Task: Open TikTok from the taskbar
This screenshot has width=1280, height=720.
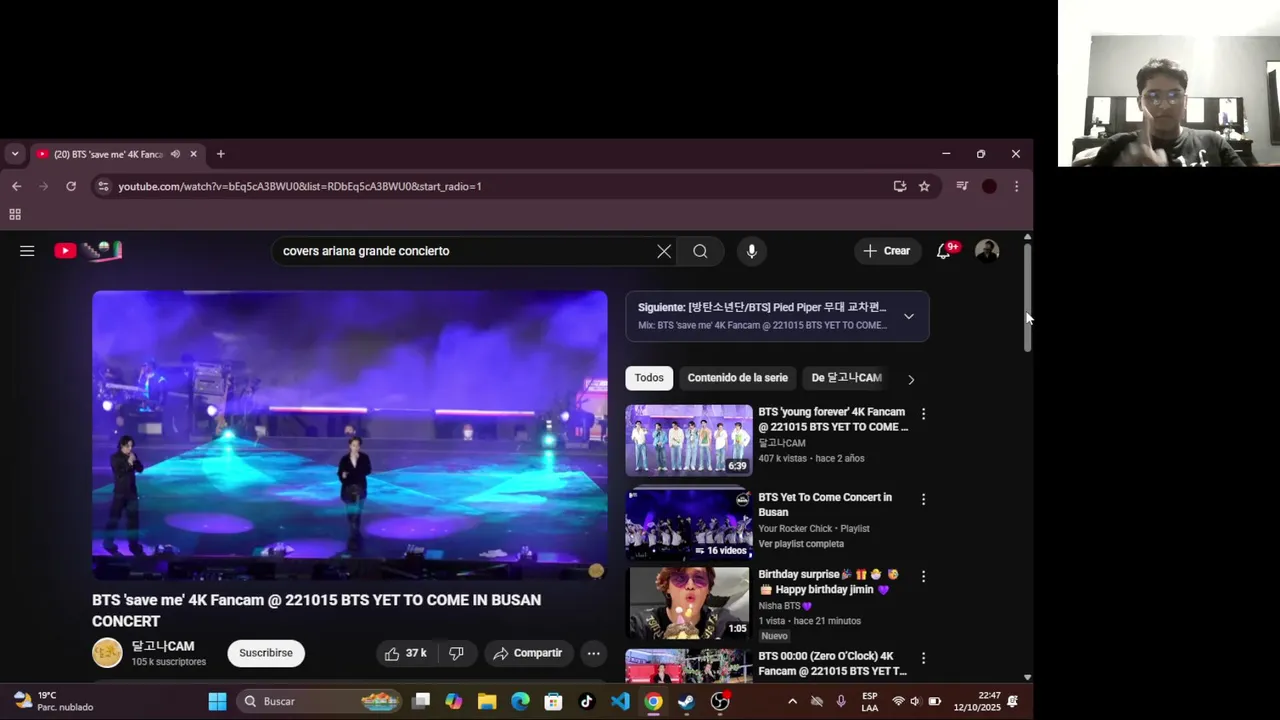Action: (587, 701)
